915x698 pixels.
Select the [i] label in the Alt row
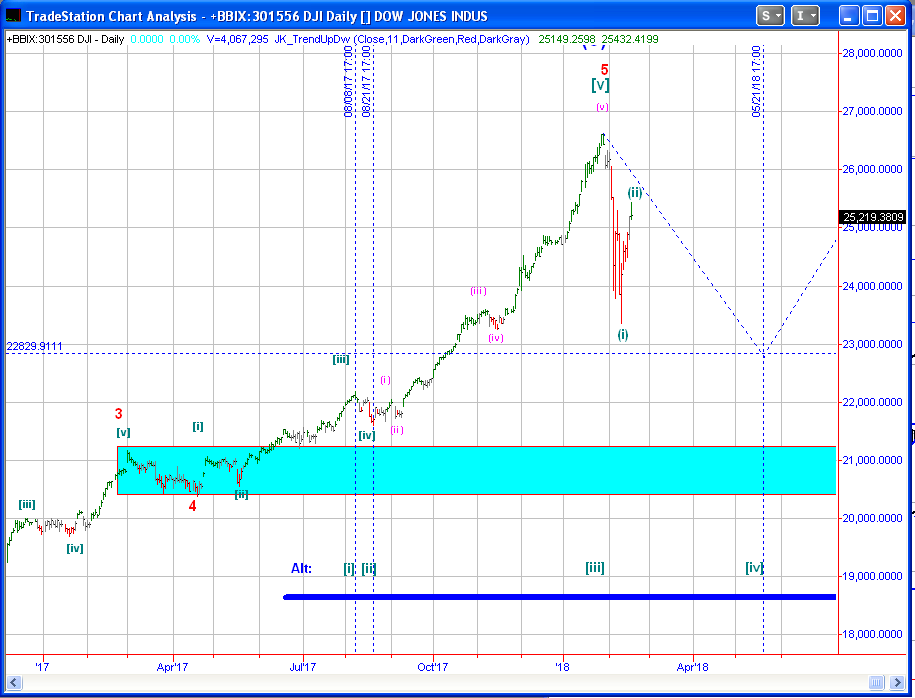[x=349, y=568]
